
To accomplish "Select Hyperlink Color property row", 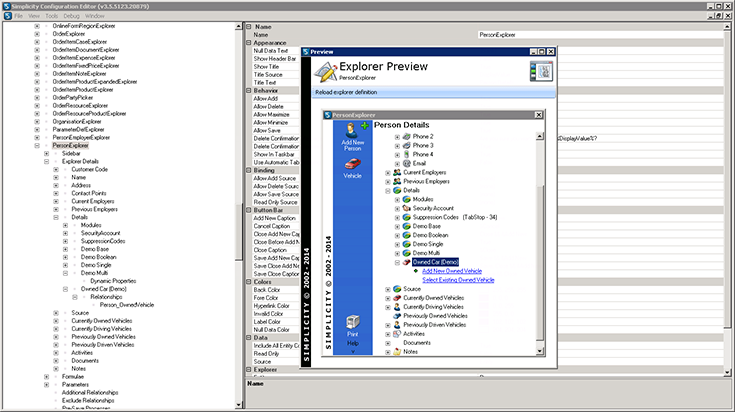I will [271, 306].
